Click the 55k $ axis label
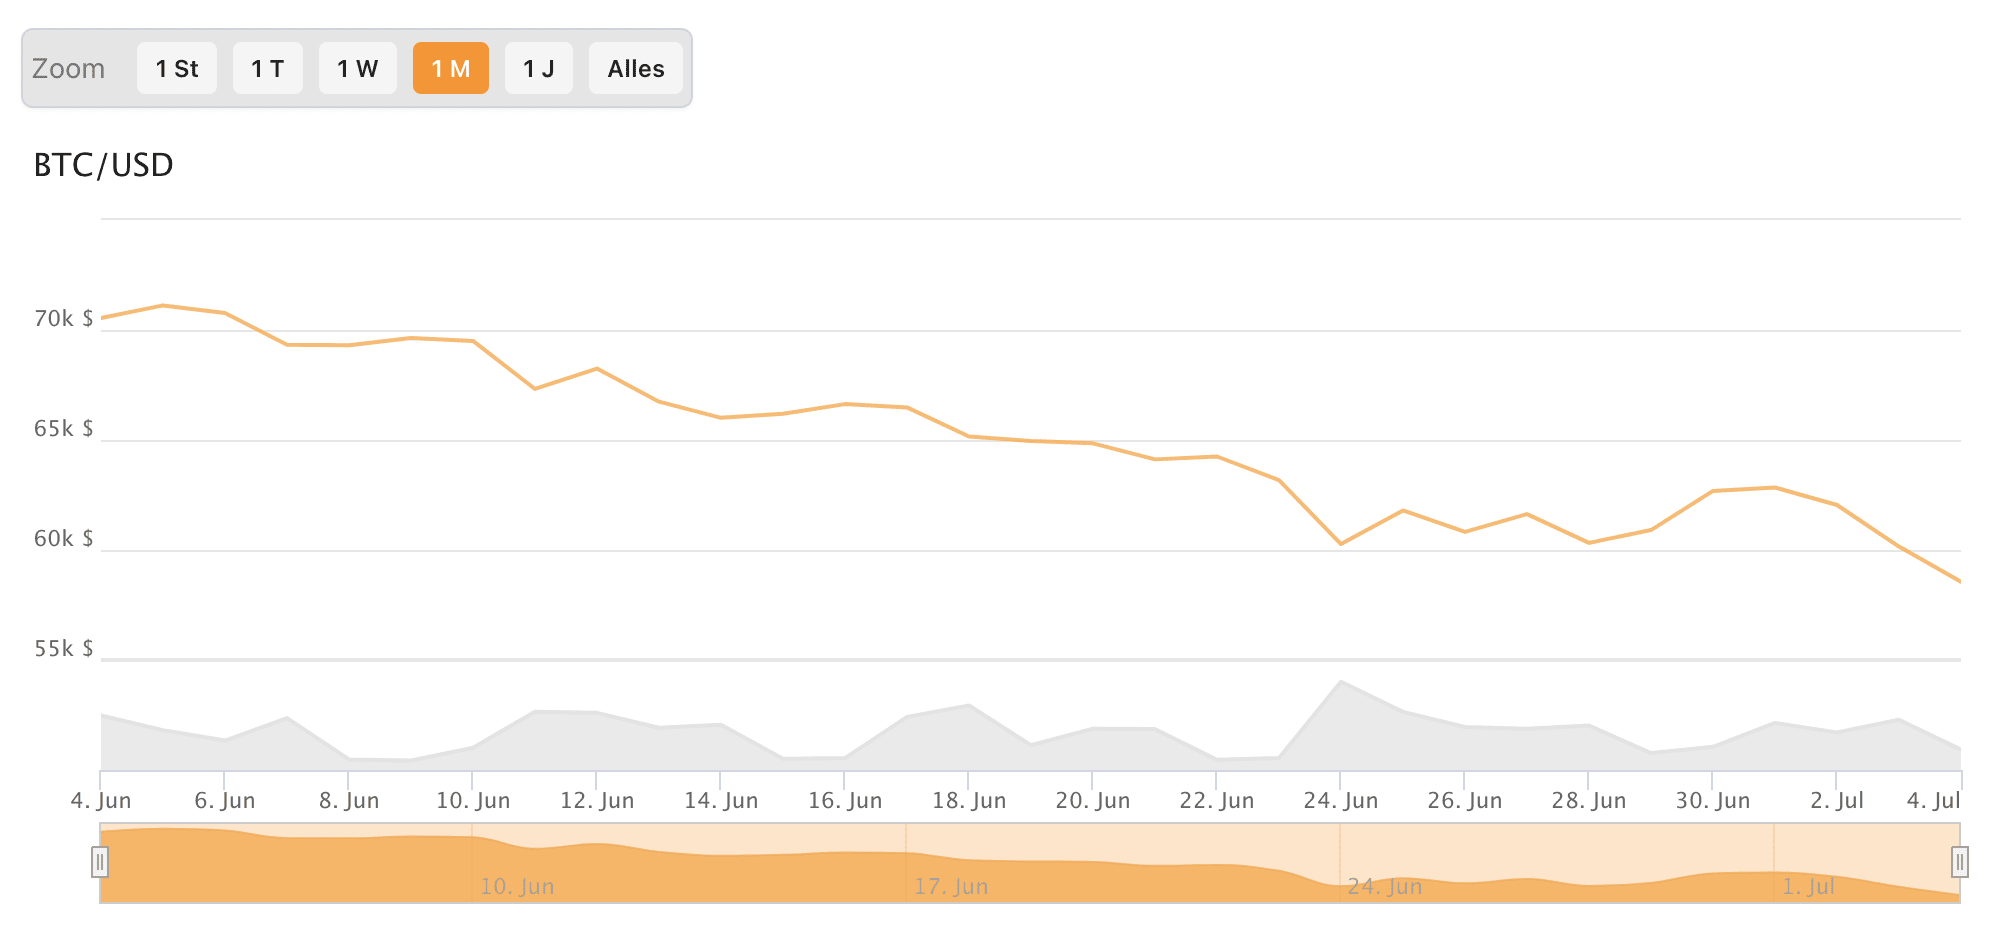 pyautogui.click(x=64, y=649)
